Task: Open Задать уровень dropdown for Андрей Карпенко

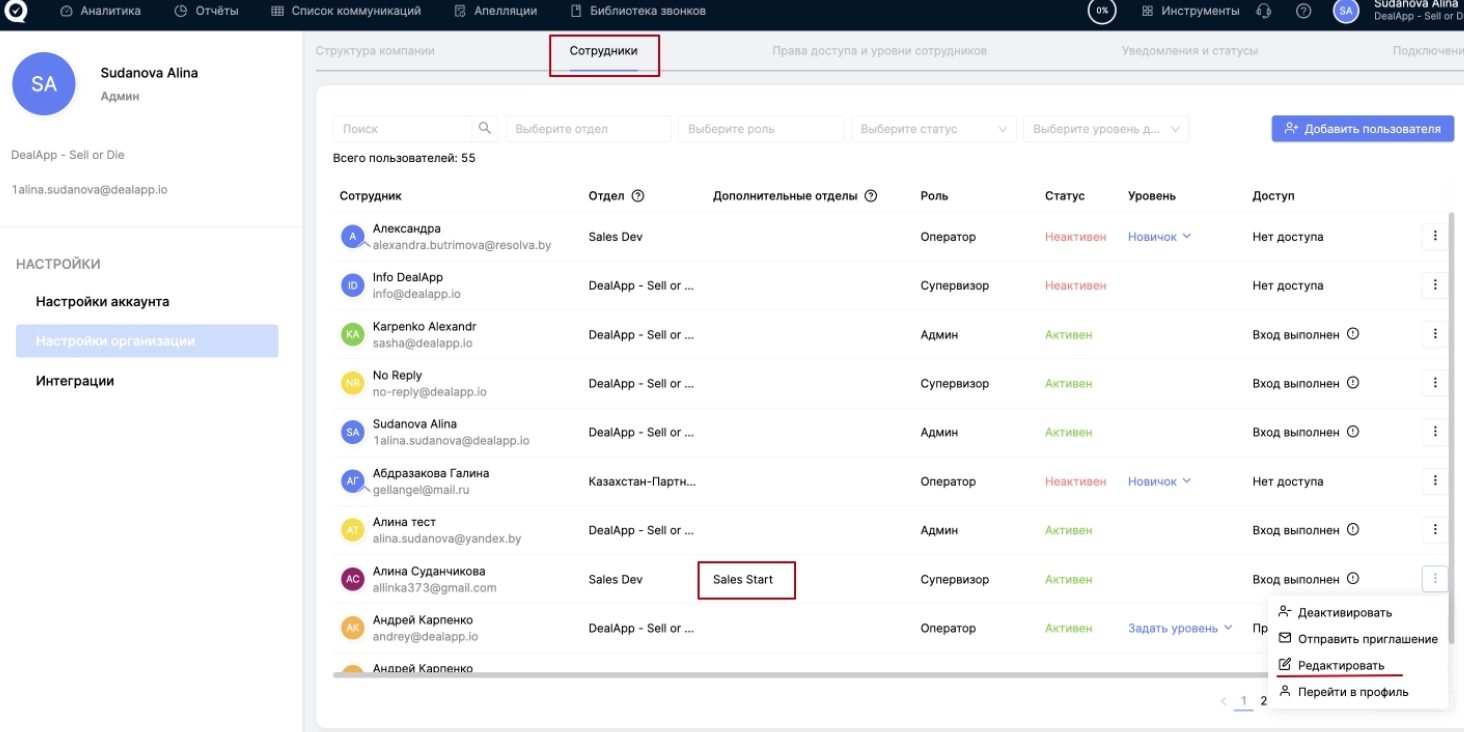Action: click(x=1180, y=628)
